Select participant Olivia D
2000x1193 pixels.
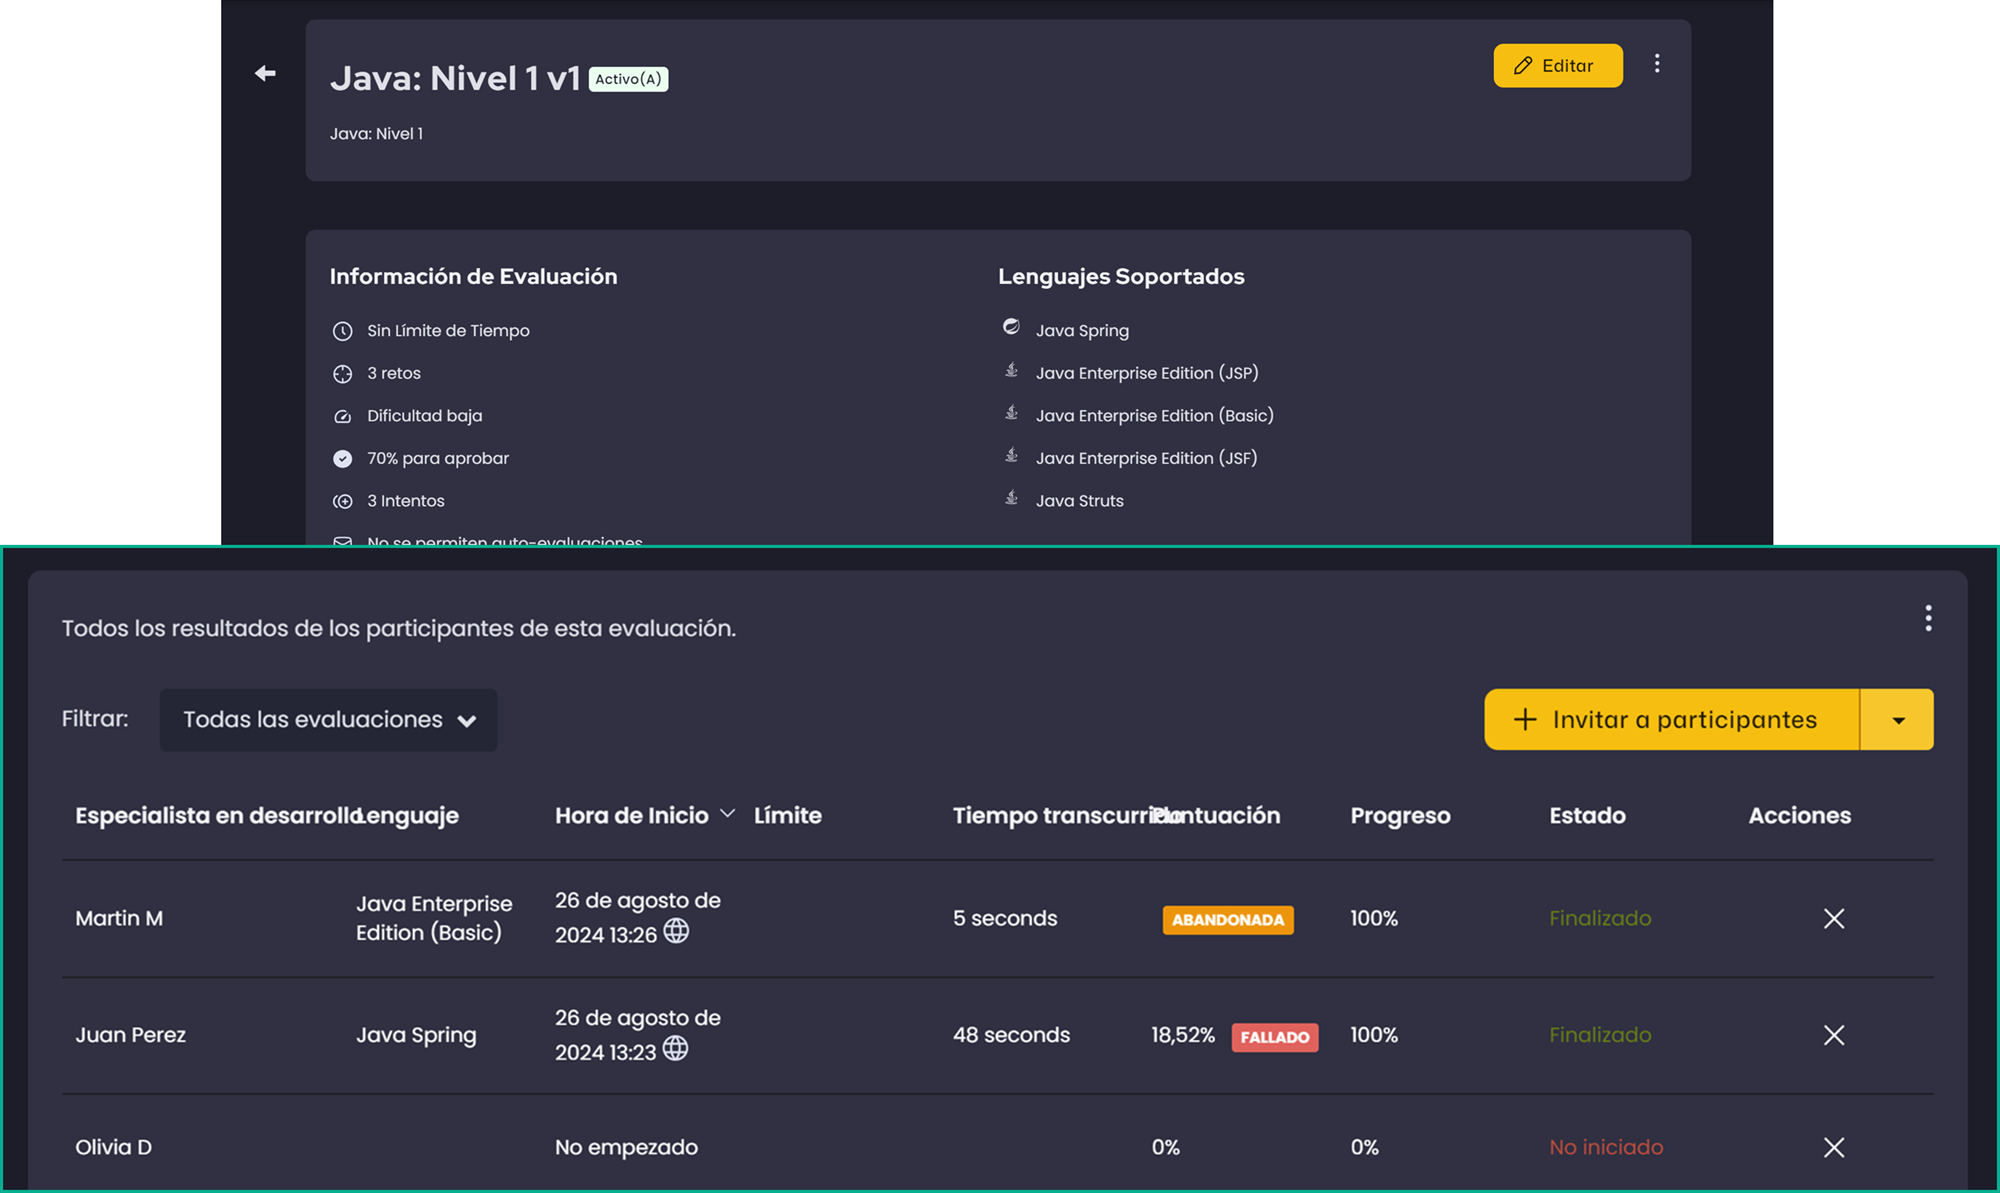tap(114, 1147)
